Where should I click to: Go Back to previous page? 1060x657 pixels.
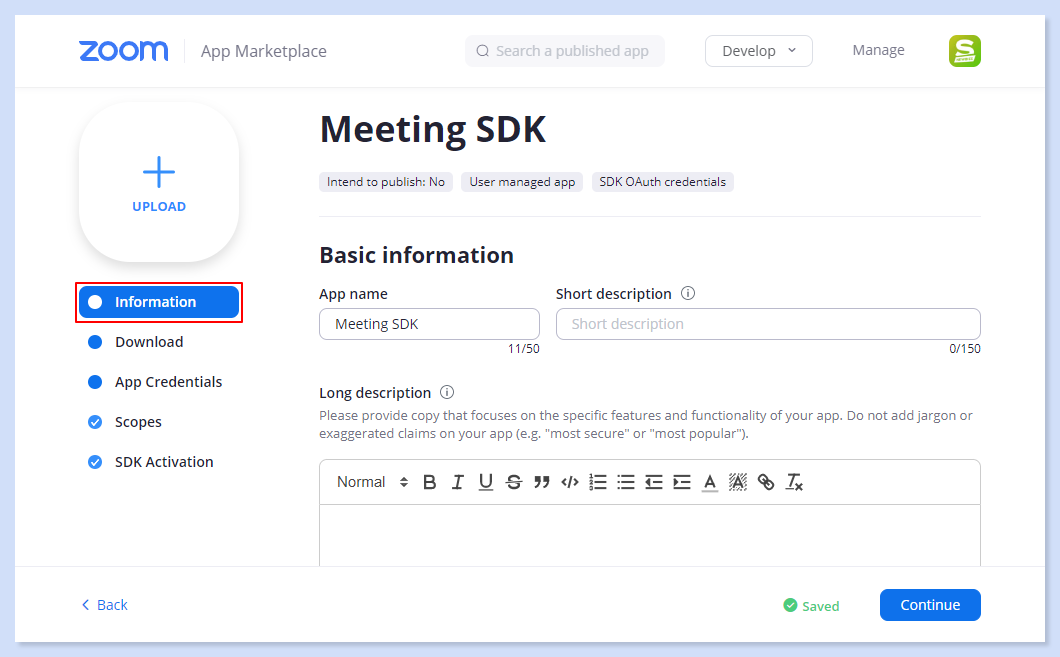(x=105, y=605)
